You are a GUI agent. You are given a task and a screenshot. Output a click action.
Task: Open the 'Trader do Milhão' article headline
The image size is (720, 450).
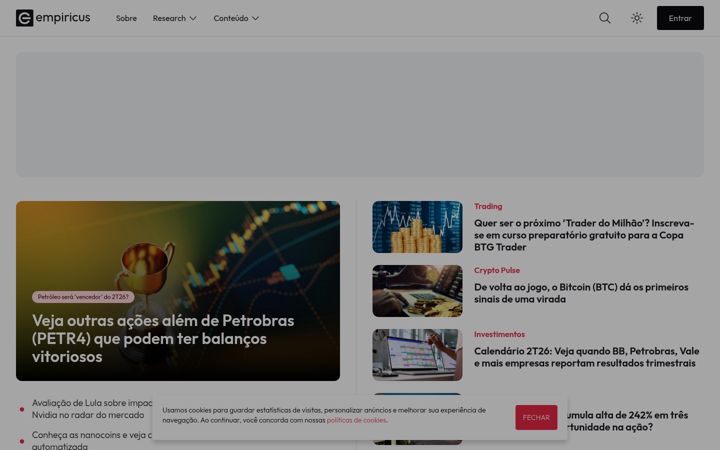coord(584,235)
